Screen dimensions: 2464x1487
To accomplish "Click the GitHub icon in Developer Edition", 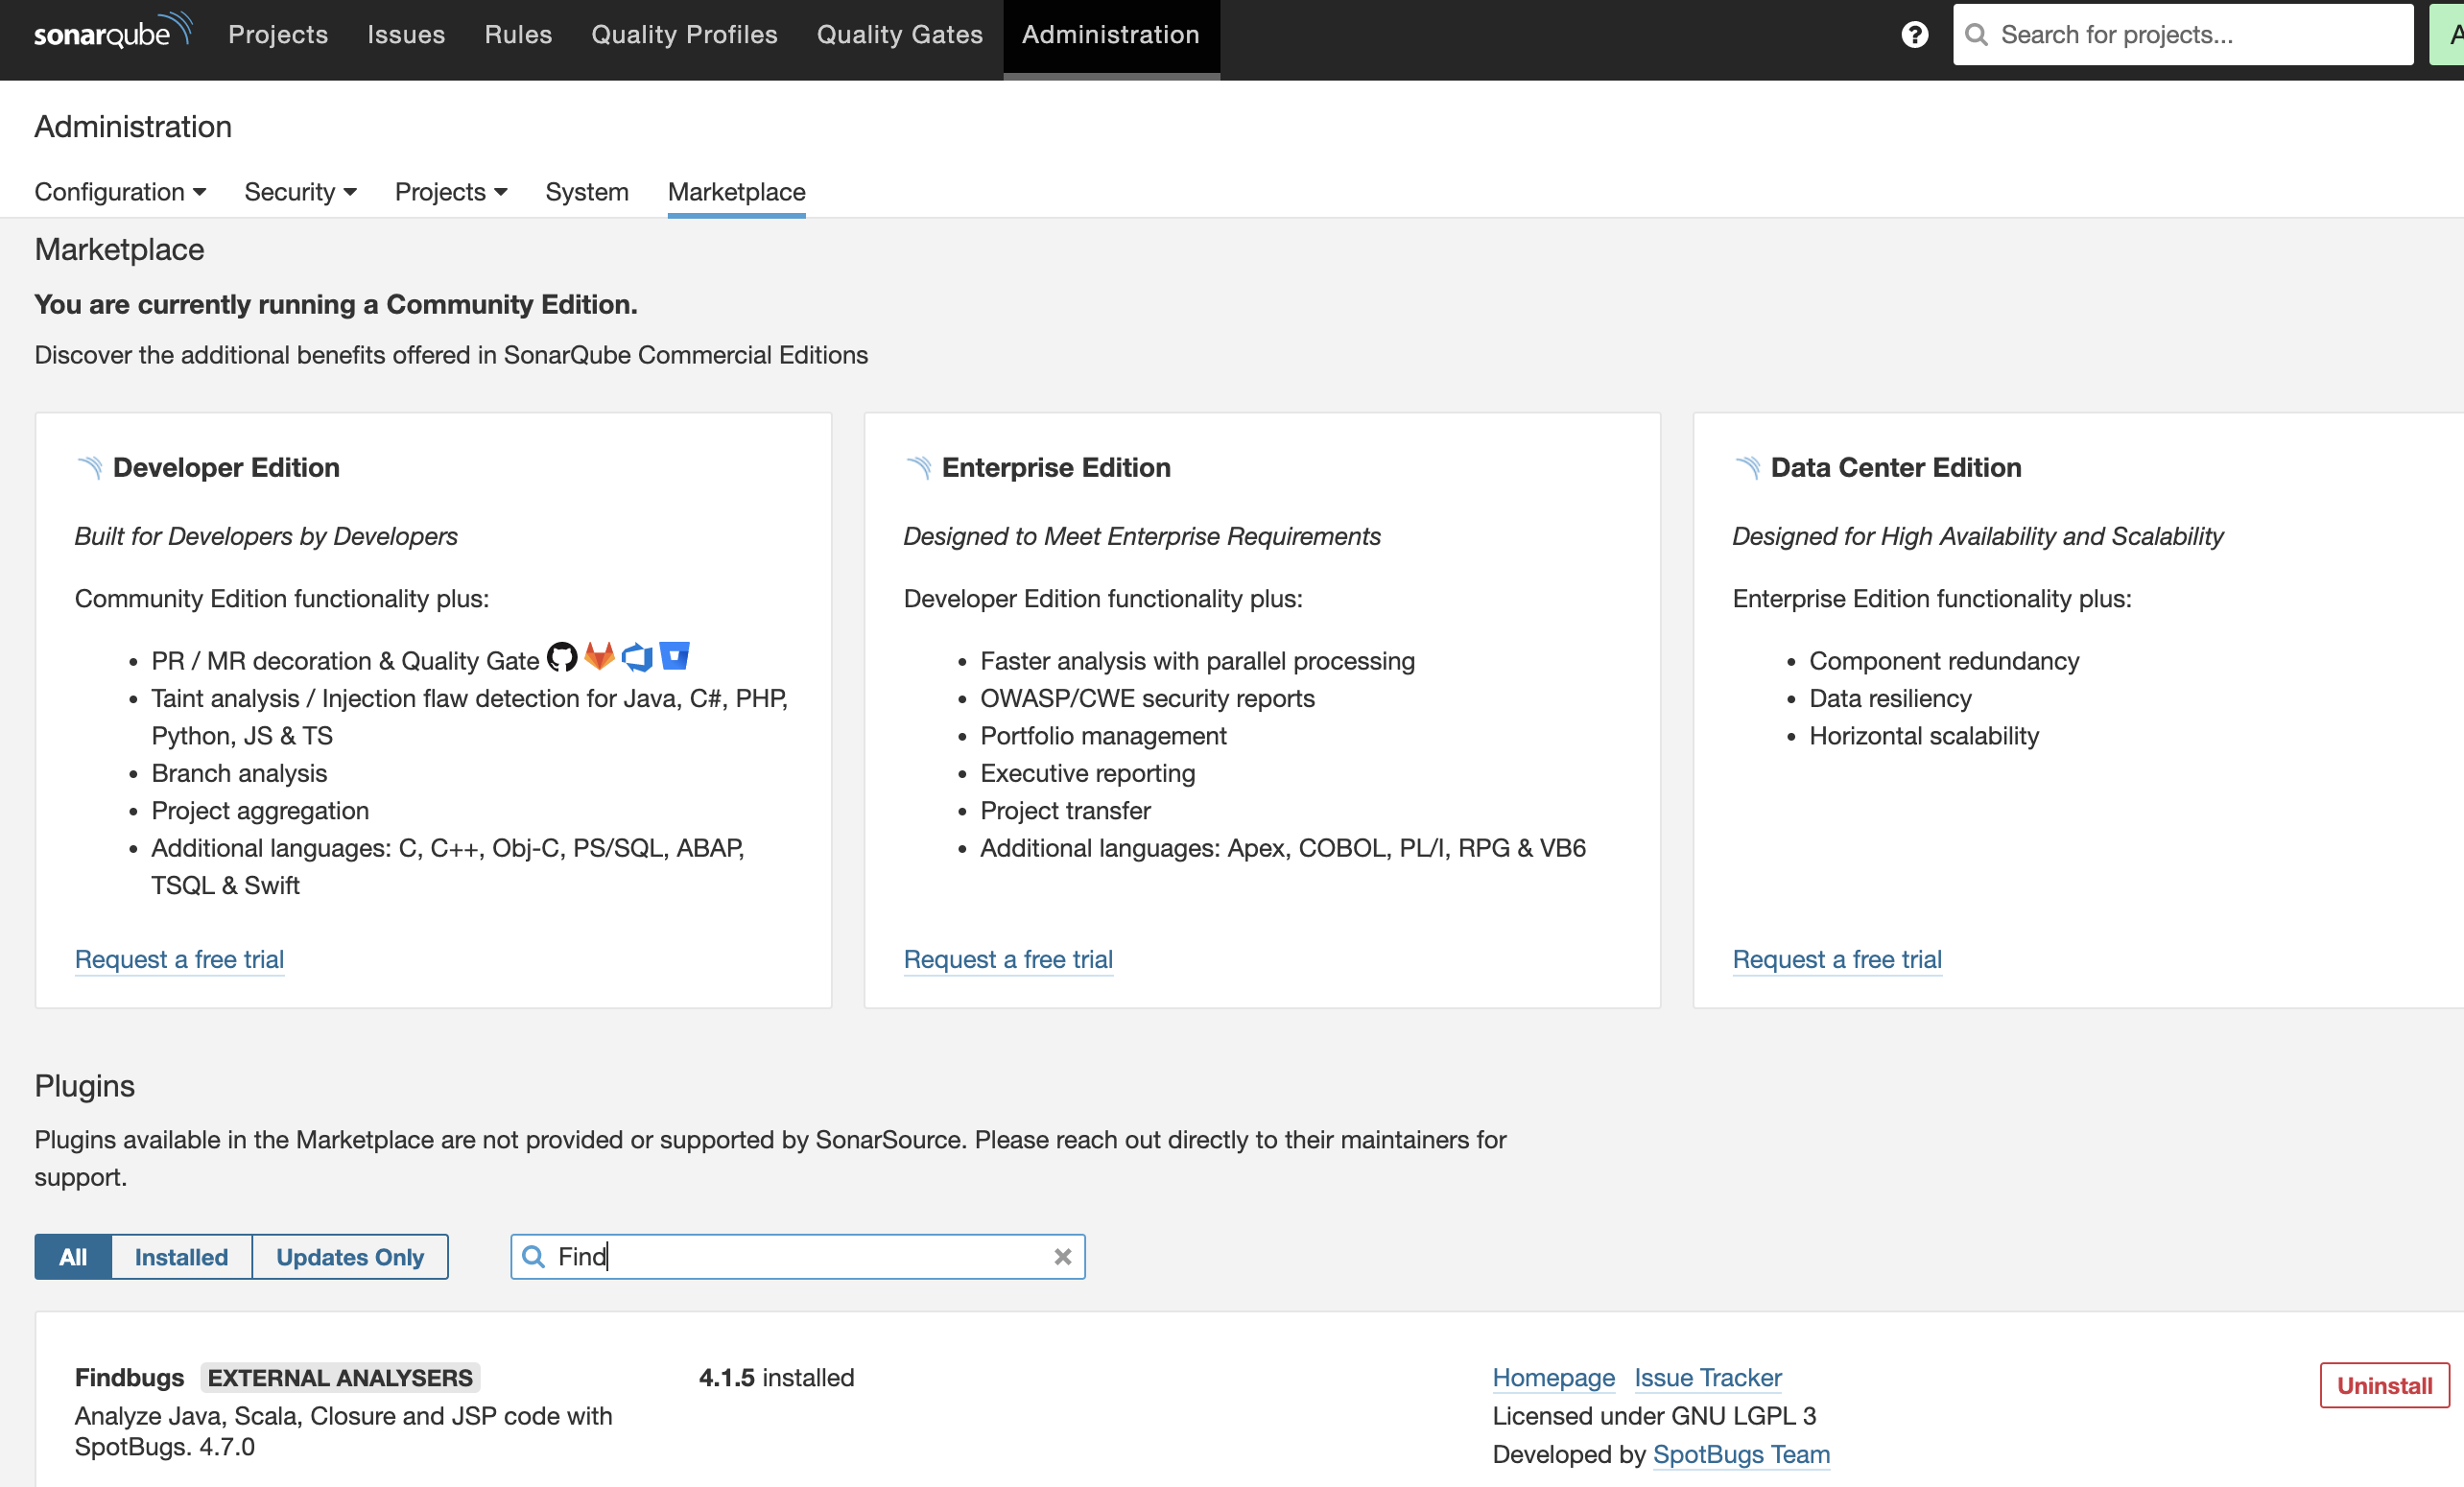I will (x=562, y=657).
